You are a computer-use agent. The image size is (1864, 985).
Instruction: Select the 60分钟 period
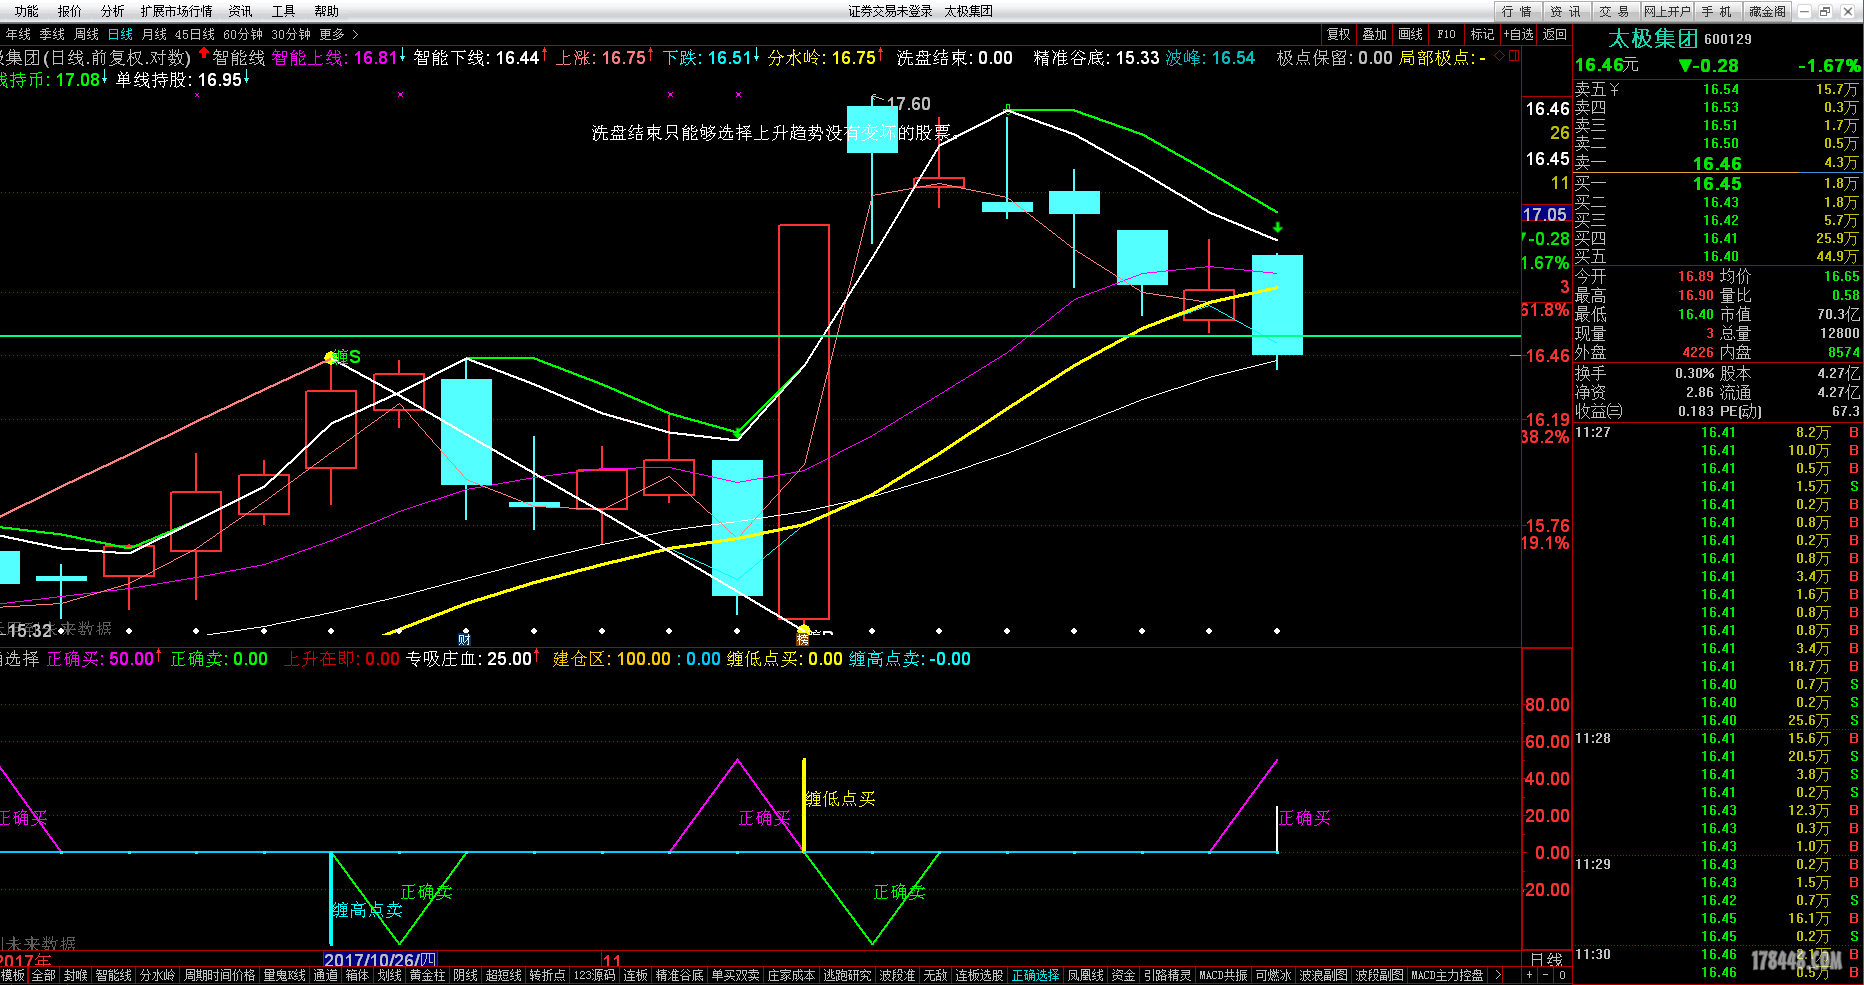[x=243, y=34]
